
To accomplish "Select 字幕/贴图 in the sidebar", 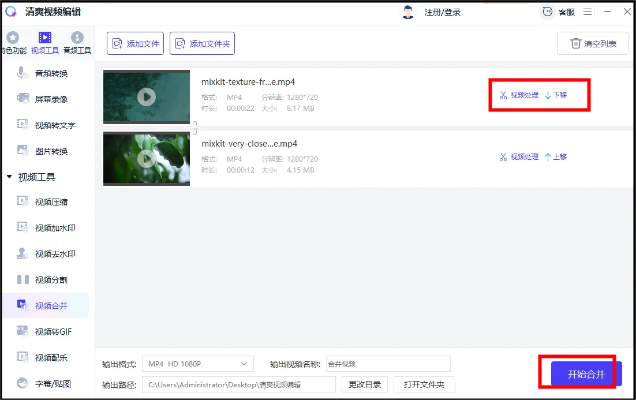I will (45, 383).
